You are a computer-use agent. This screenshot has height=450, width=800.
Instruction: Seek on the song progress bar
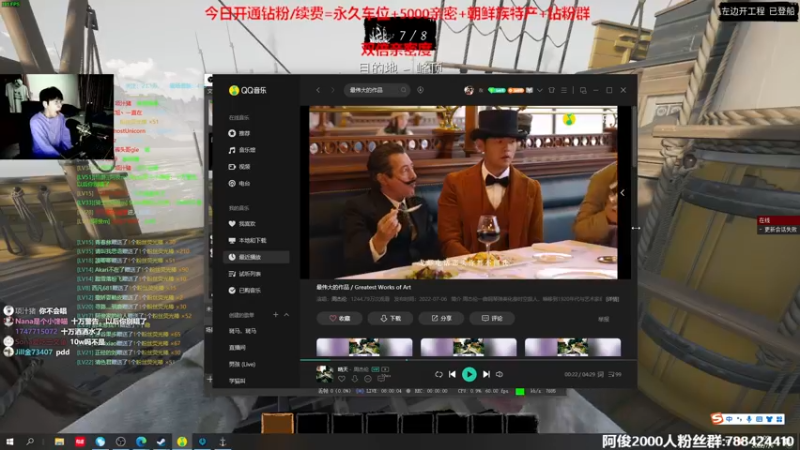(x=468, y=360)
